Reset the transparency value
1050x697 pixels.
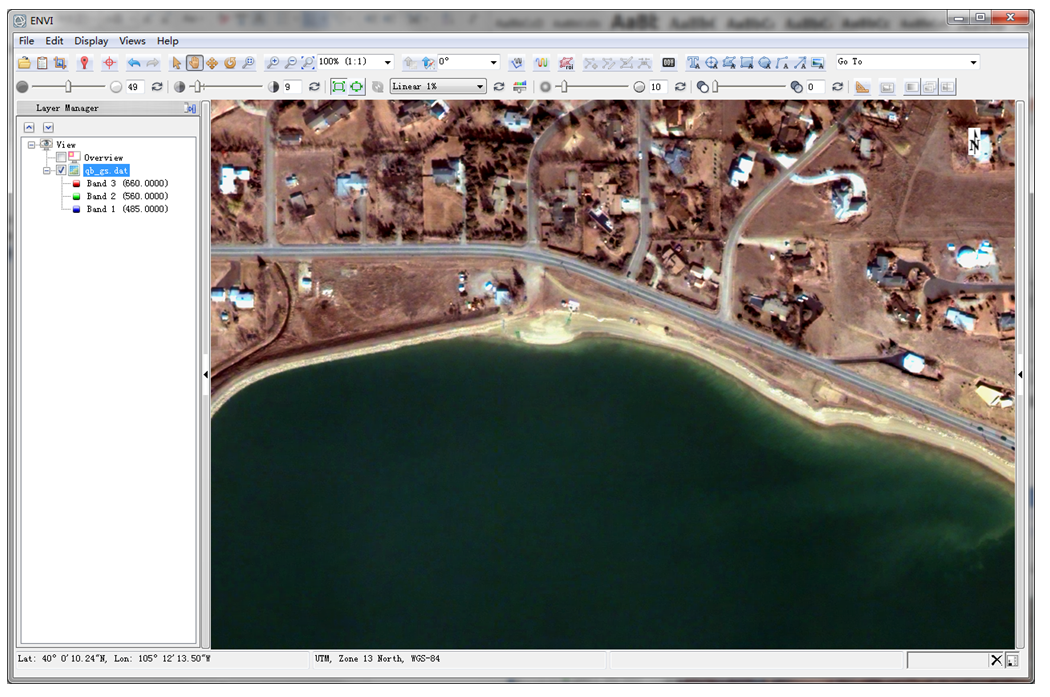pyautogui.click(x=838, y=87)
